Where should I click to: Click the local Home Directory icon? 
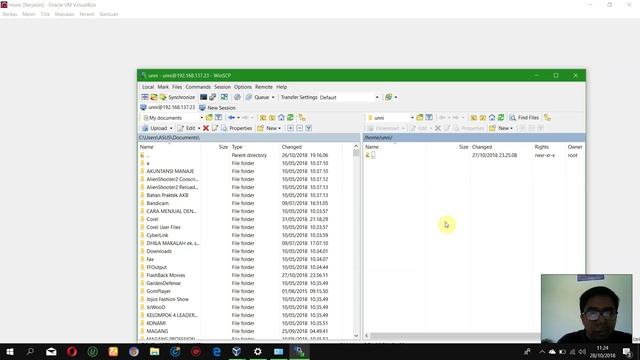(x=281, y=118)
